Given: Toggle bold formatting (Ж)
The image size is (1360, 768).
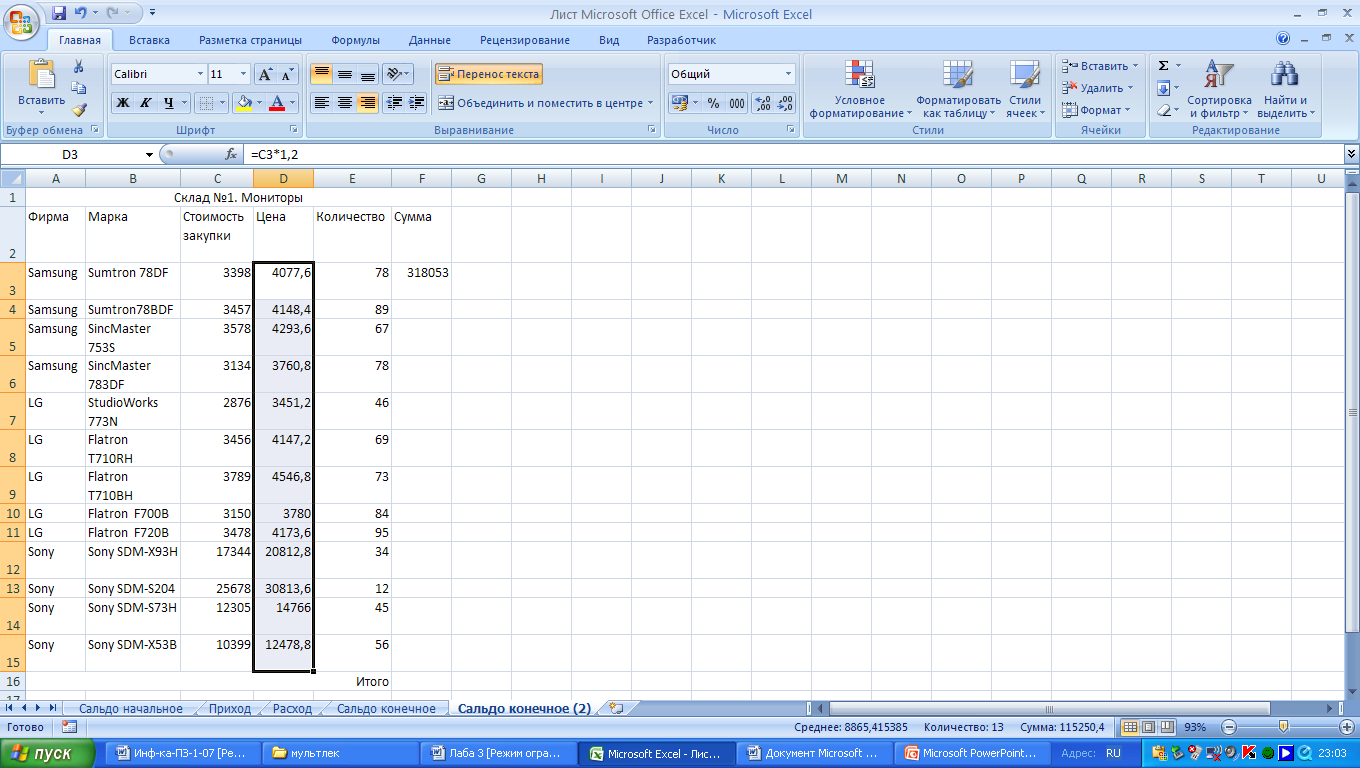Looking at the screenshot, I should point(122,103).
